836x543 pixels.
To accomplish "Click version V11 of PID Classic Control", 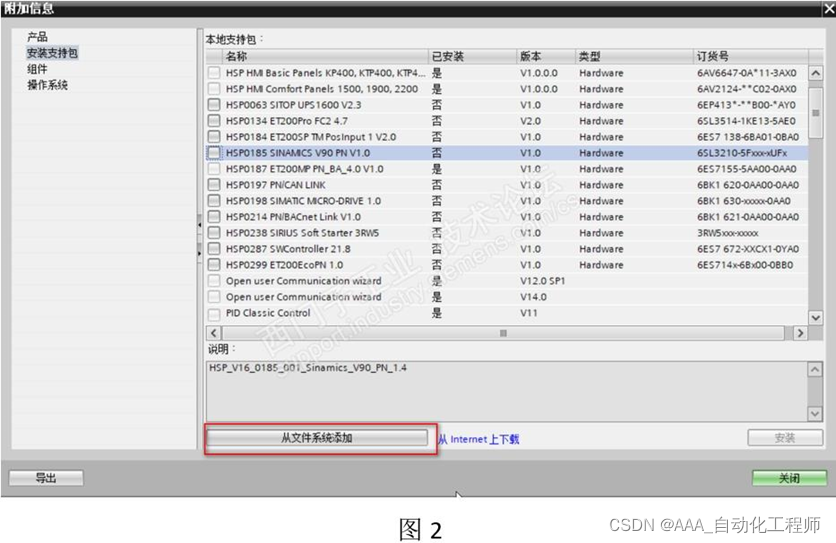I will (x=528, y=313).
